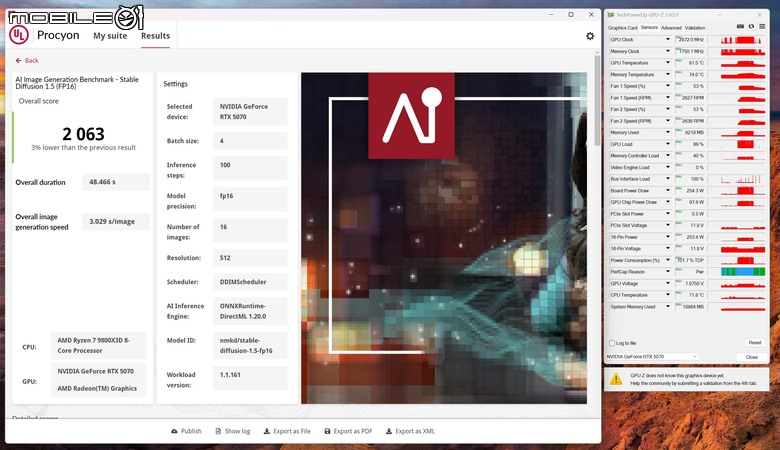Click the DDIMScheduler value field
The image size is (780, 450).
coord(250,281)
